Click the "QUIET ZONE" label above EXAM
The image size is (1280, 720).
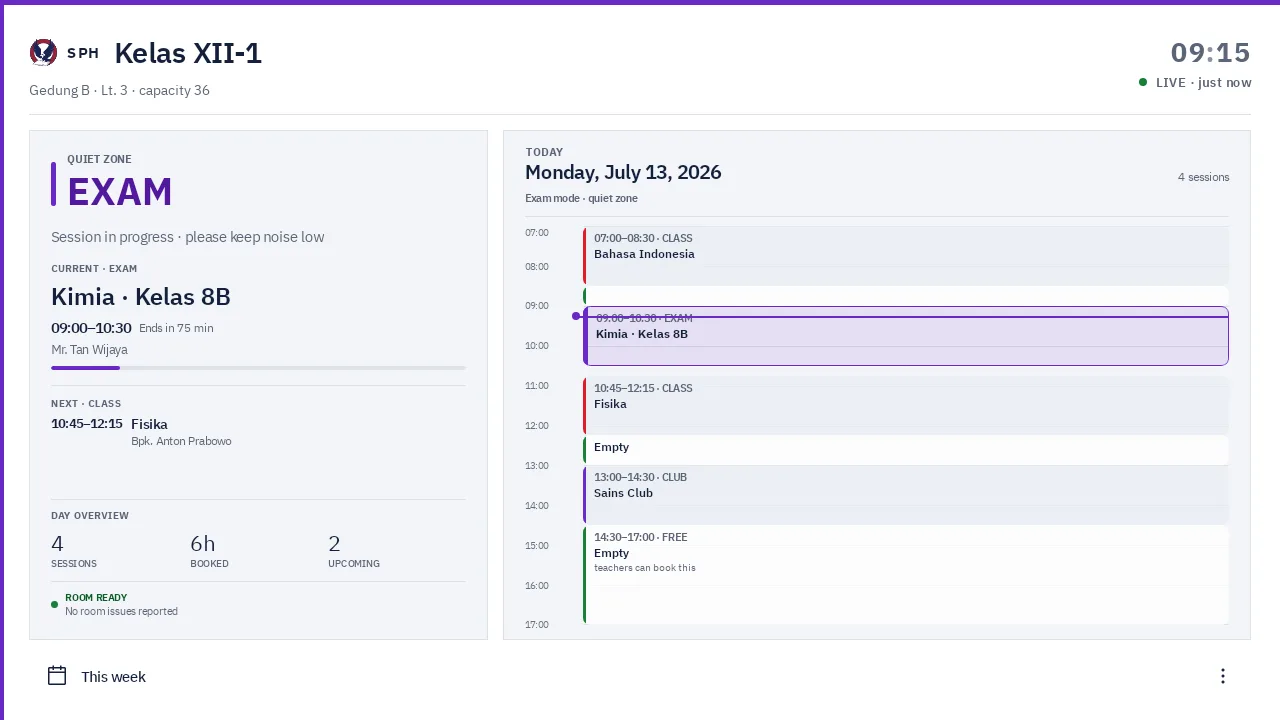pos(99,159)
